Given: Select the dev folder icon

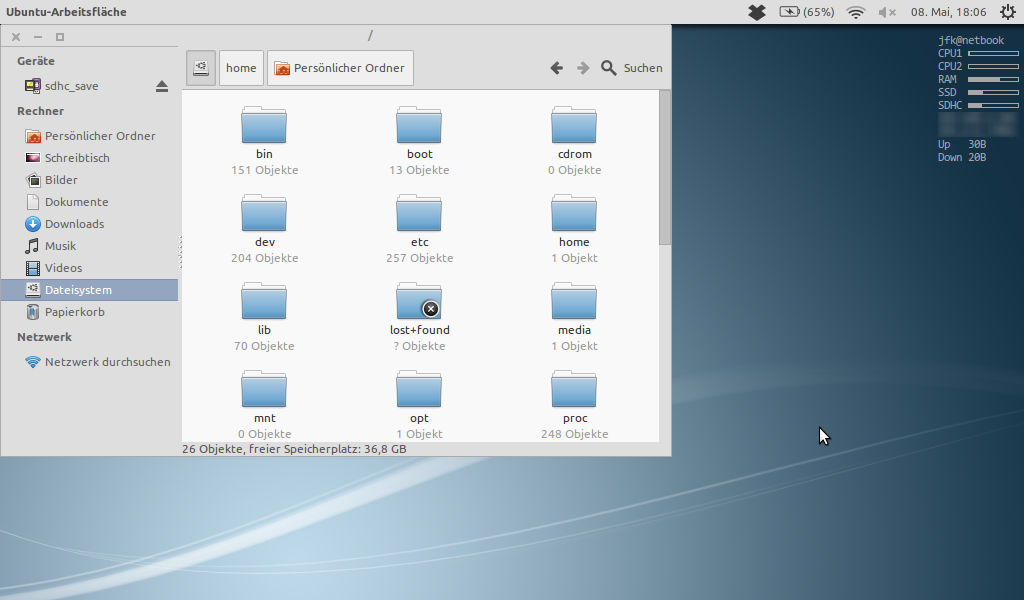Looking at the screenshot, I should [x=264, y=213].
